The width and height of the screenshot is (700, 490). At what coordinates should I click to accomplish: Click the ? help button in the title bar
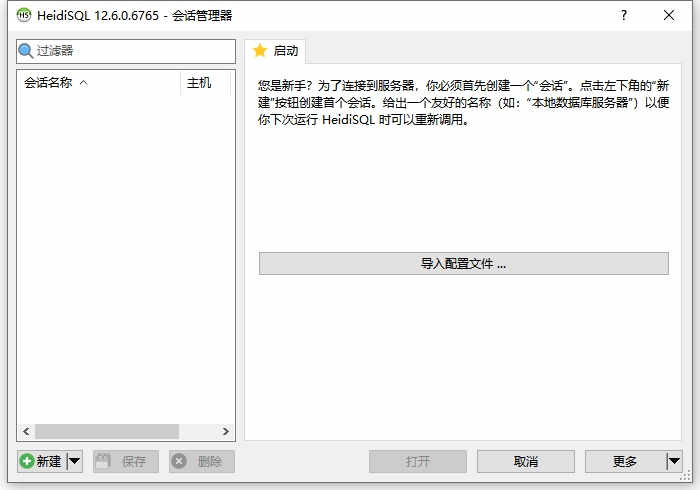click(624, 15)
